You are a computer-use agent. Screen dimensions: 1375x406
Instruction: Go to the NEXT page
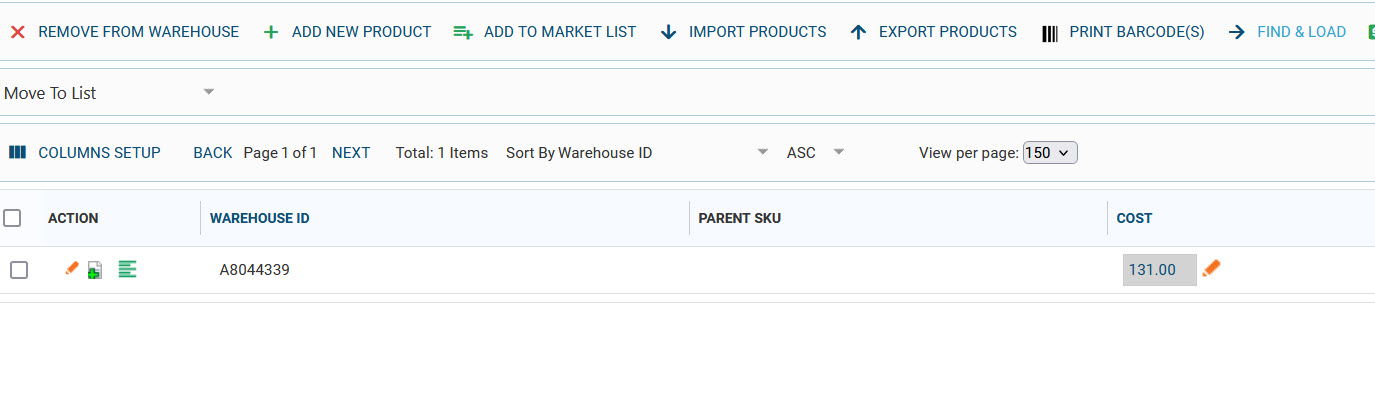tap(351, 153)
